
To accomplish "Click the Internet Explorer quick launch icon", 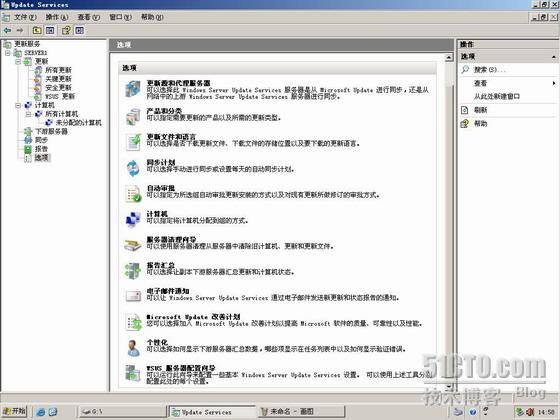I will coord(41,412).
